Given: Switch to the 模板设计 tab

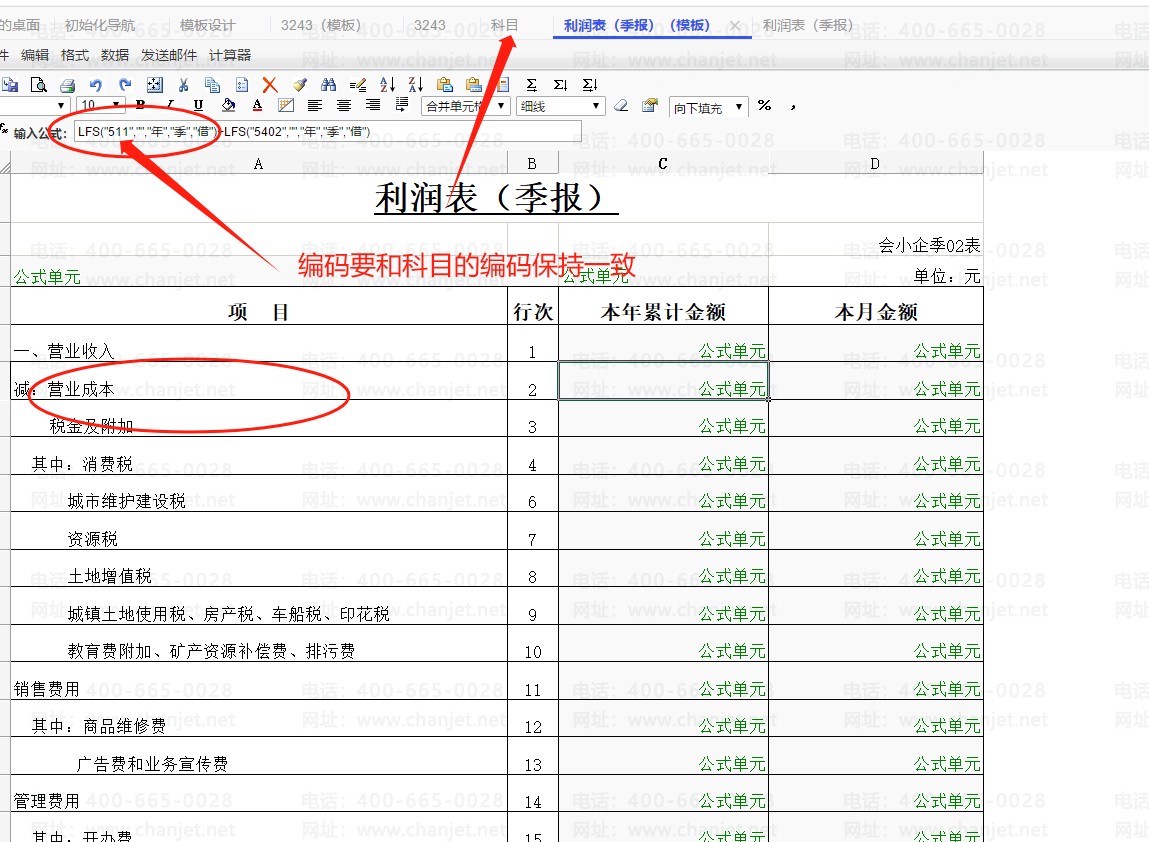Looking at the screenshot, I should coord(207,25).
